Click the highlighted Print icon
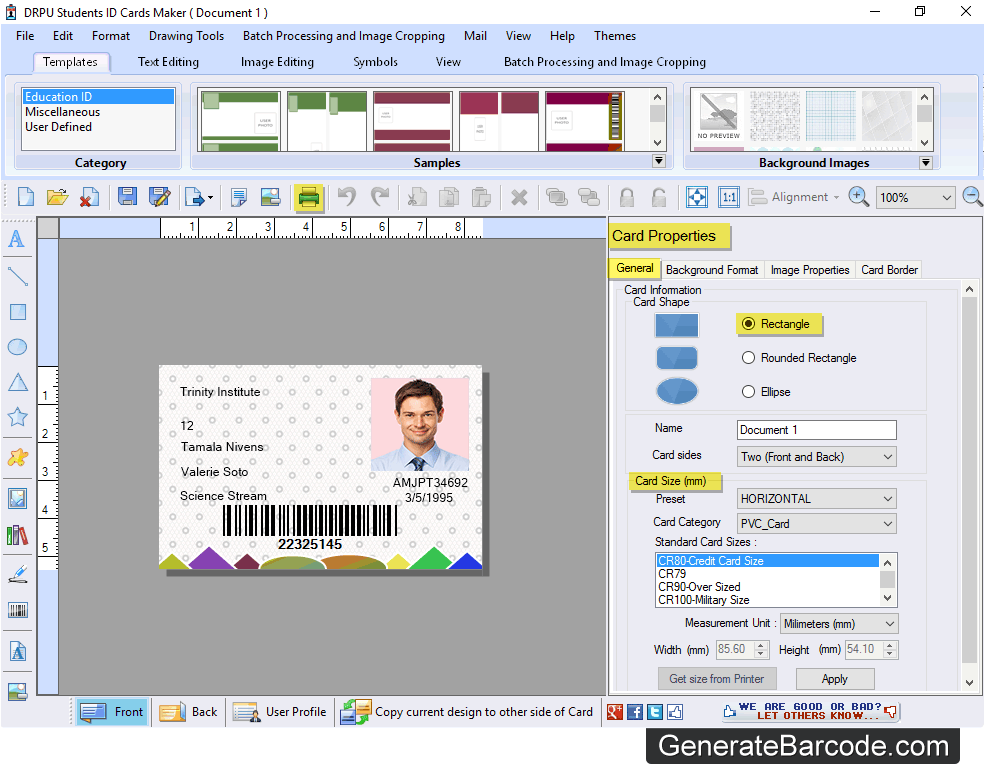This screenshot has height=764, width=984. coord(308,198)
